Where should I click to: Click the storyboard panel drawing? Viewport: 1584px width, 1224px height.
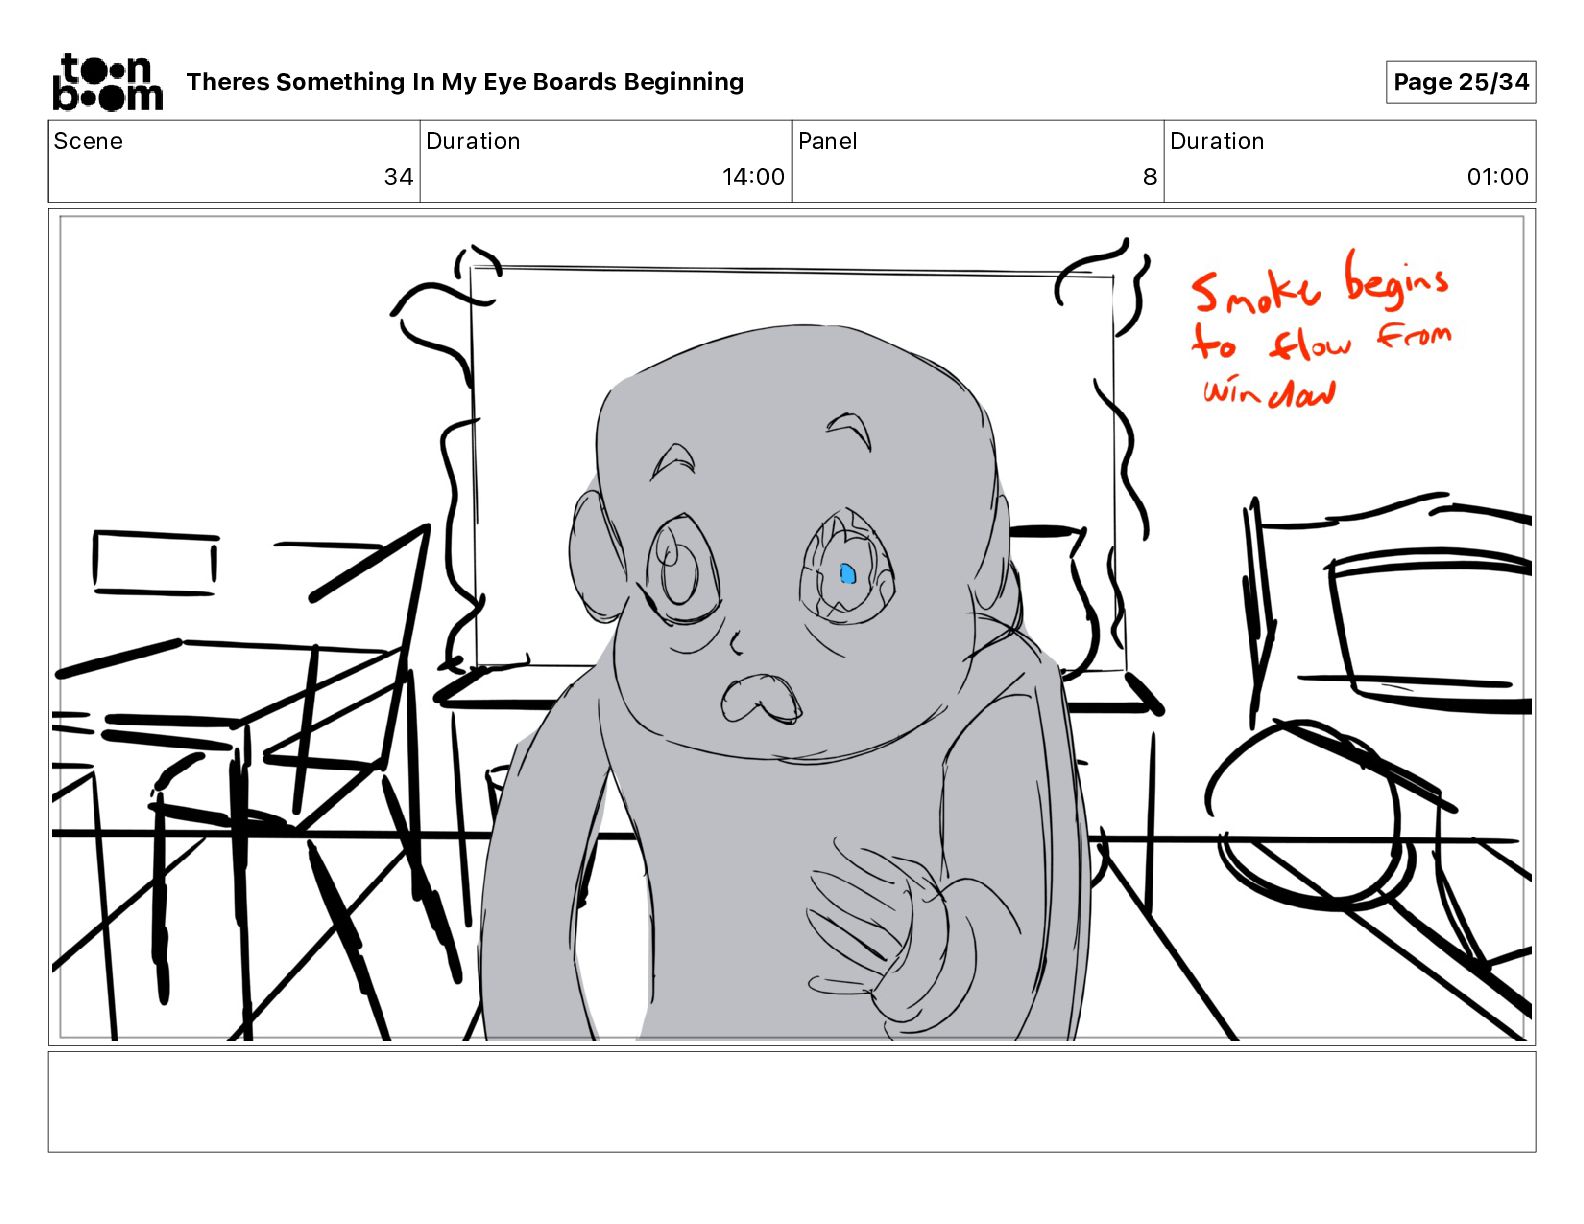click(792, 627)
